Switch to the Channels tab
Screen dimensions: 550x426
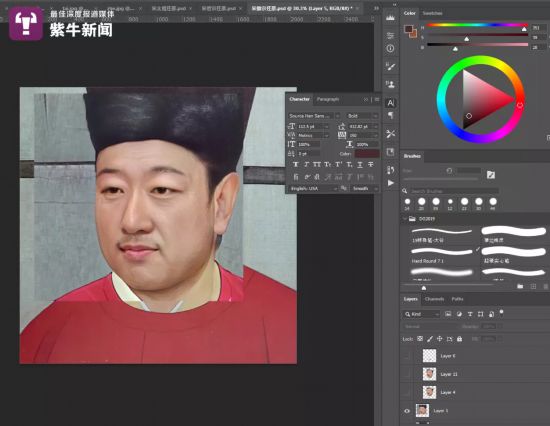point(434,299)
